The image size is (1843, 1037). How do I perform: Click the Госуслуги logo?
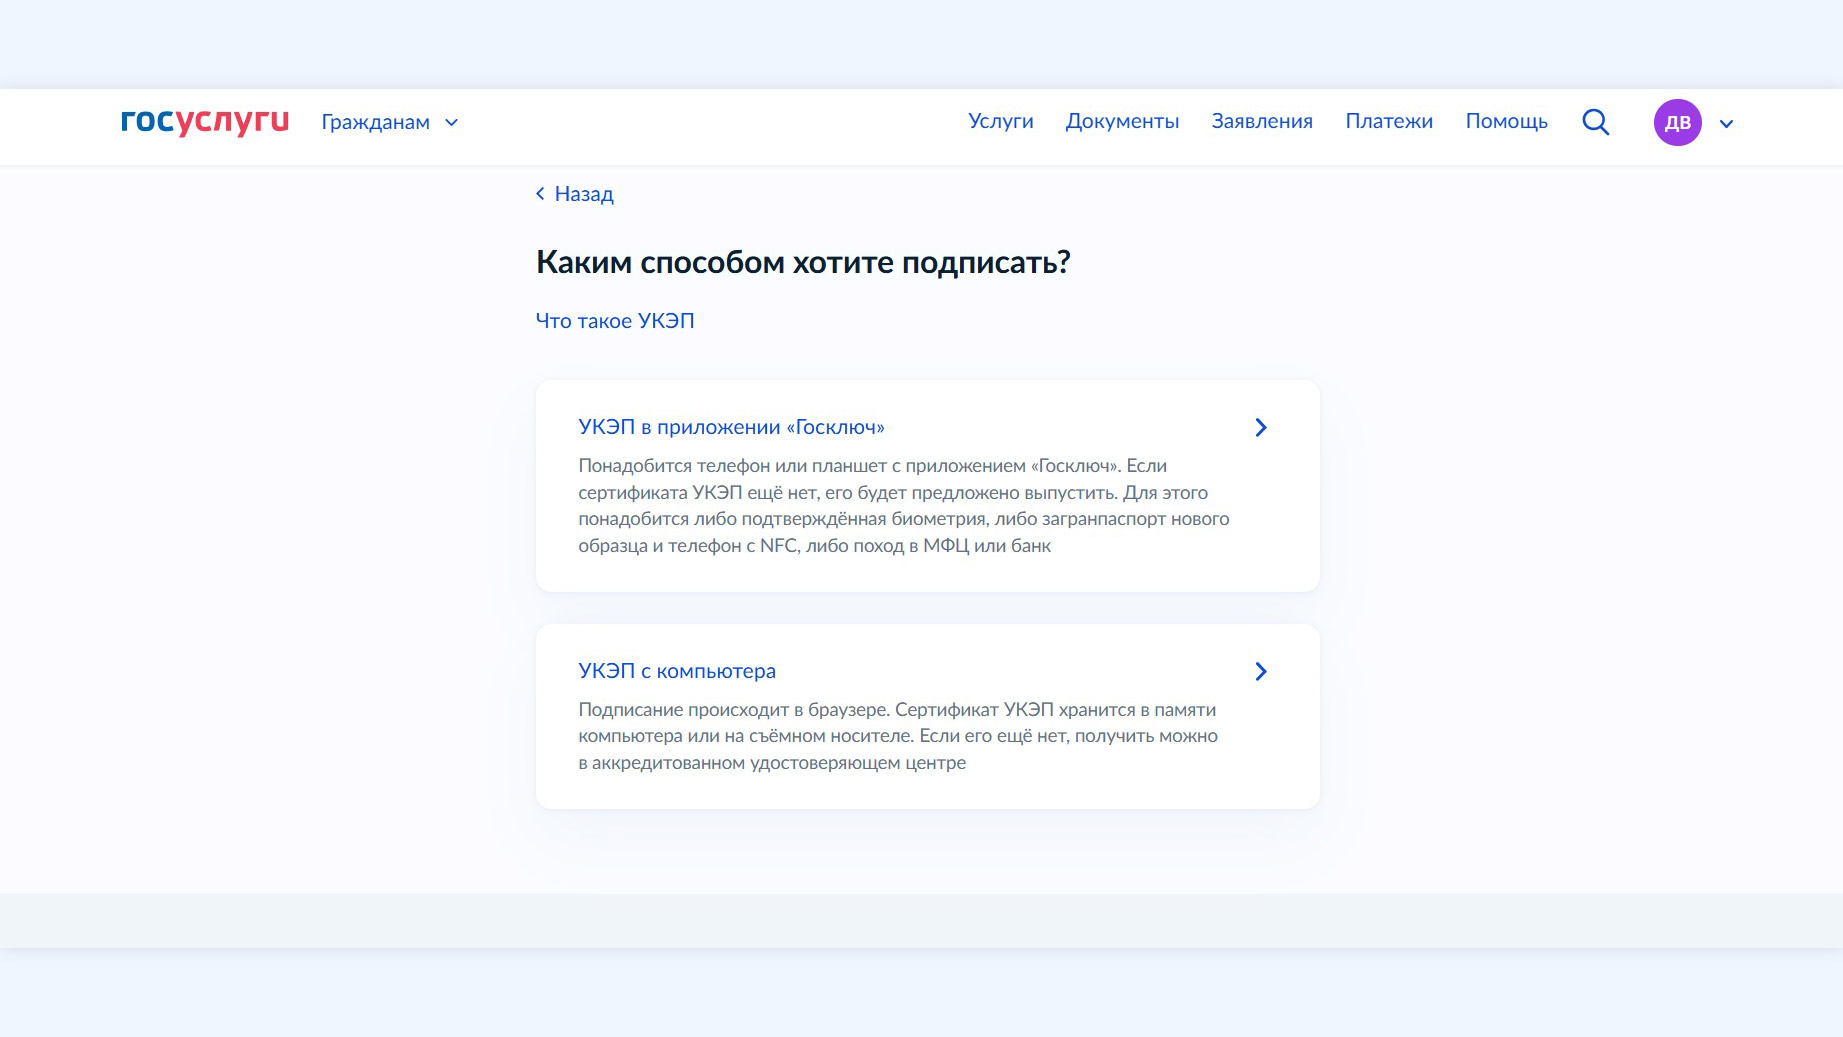(204, 121)
